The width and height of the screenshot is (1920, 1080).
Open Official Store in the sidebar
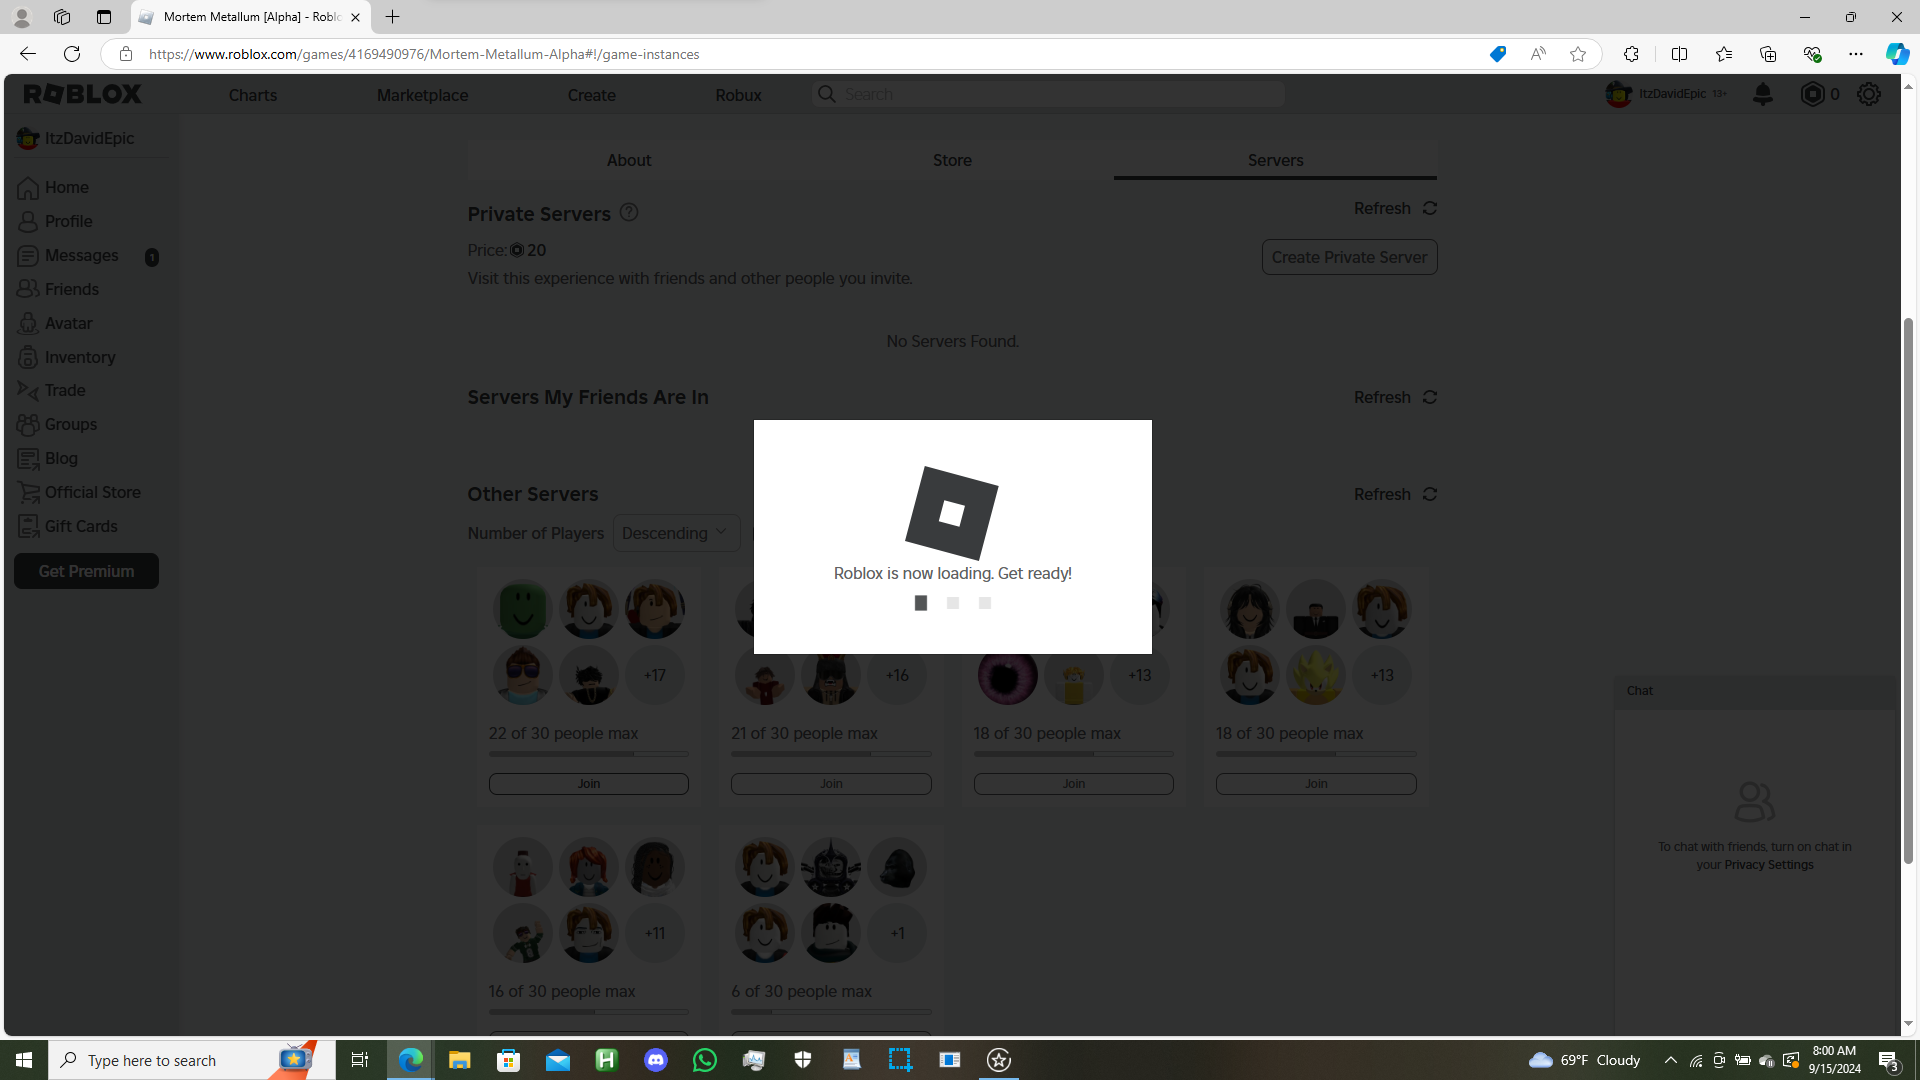pos(93,492)
